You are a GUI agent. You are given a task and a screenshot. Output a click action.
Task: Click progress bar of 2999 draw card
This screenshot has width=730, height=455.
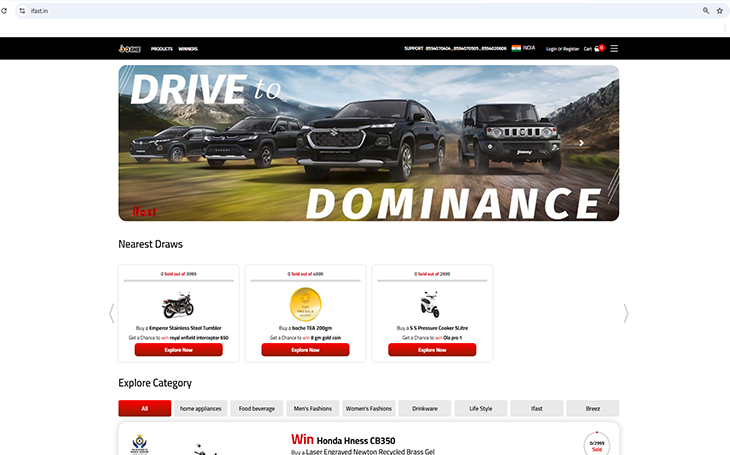(x=432, y=281)
